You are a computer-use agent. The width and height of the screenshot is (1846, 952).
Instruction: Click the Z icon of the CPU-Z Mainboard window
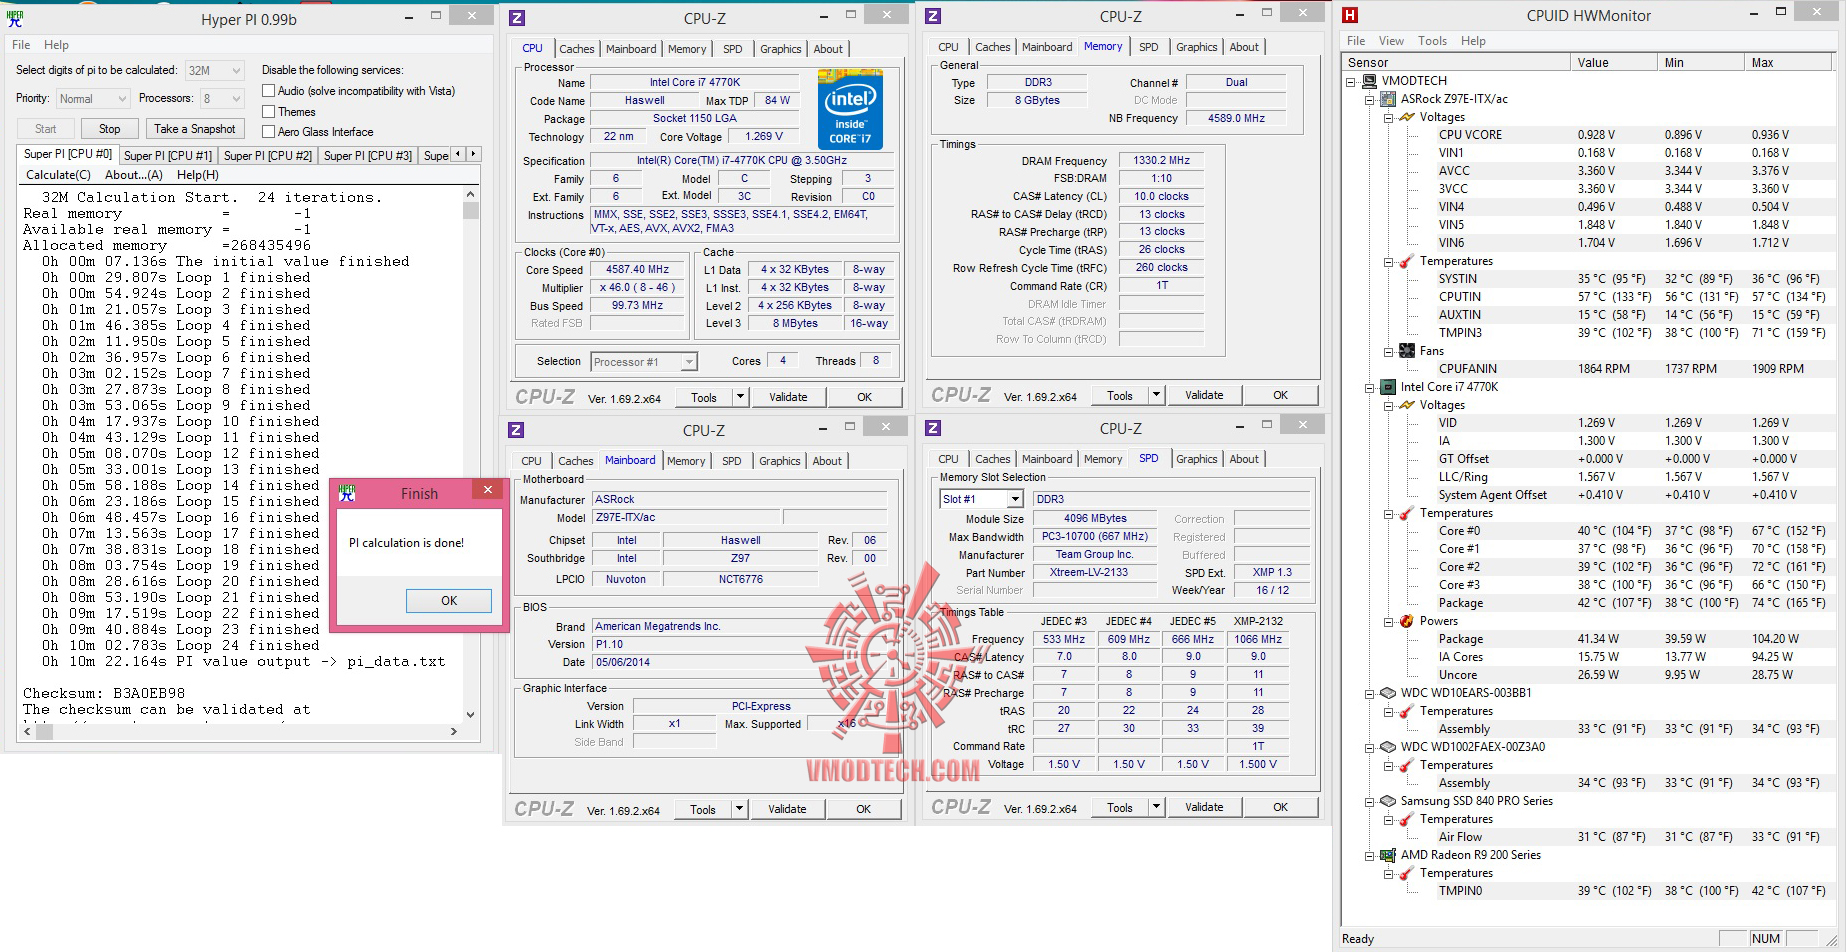[x=516, y=430]
